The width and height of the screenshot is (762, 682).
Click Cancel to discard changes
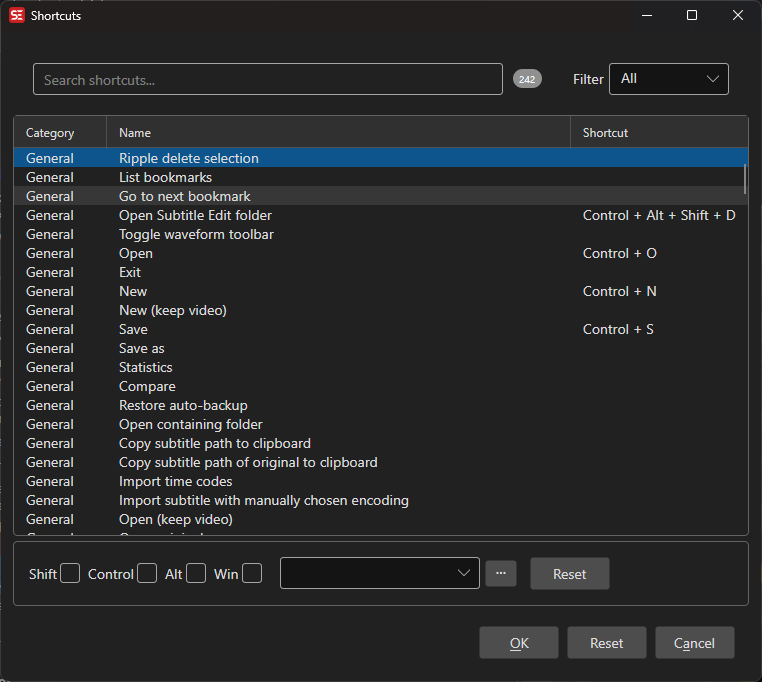tap(694, 643)
